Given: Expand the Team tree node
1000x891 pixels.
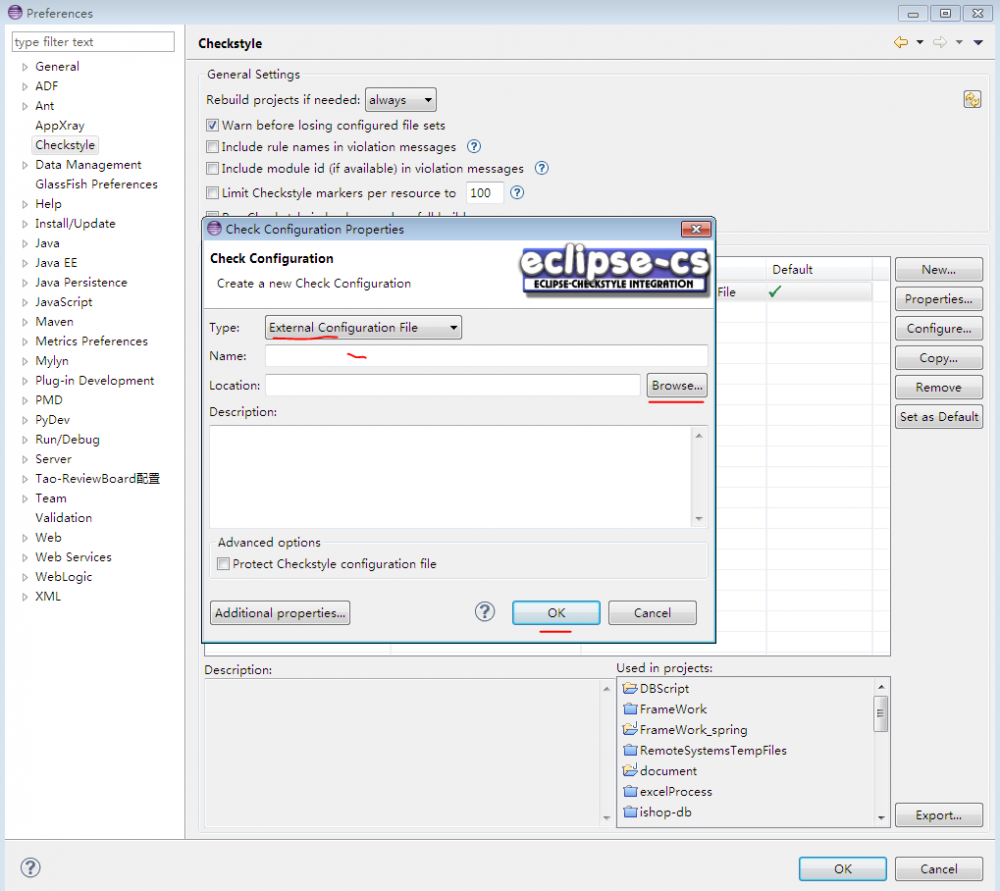Looking at the screenshot, I should pyautogui.click(x=25, y=499).
